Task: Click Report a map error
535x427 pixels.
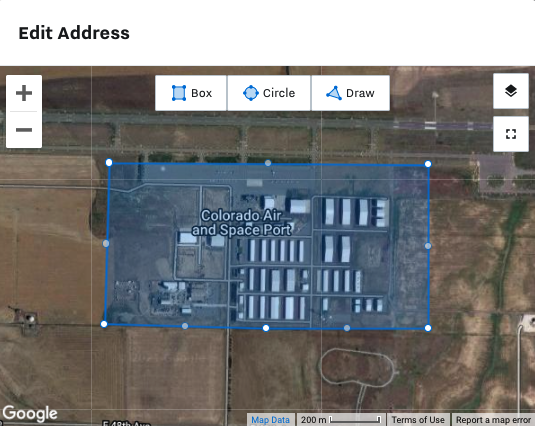Action: coord(493,420)
